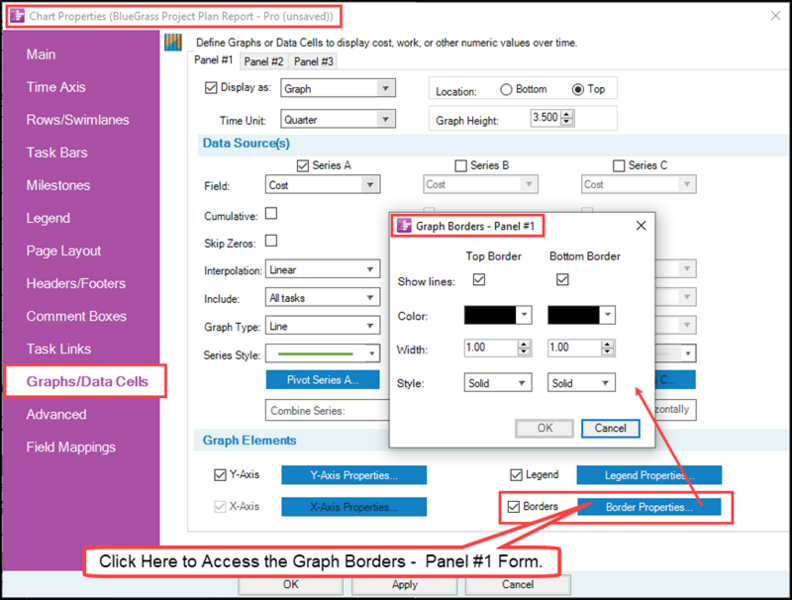Screen dimensions: 792x600
Task: Open the Series A Field Cost dropdown
Action: 322,185
